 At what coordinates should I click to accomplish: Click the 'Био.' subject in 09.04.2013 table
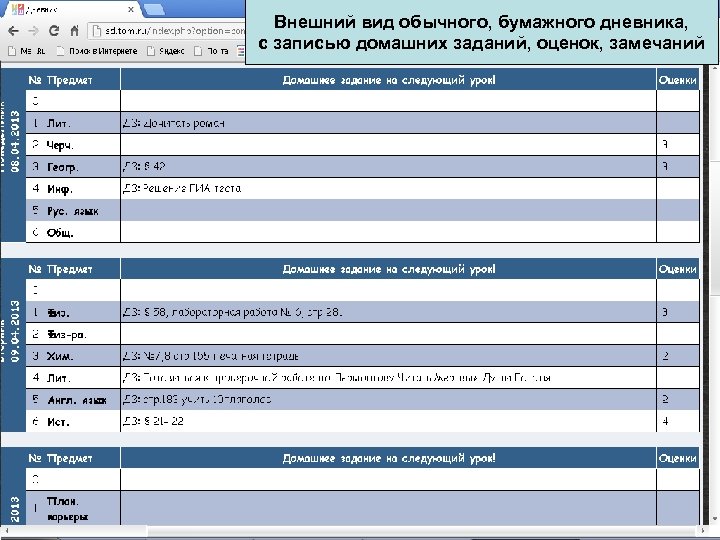[x=58, y=313]
